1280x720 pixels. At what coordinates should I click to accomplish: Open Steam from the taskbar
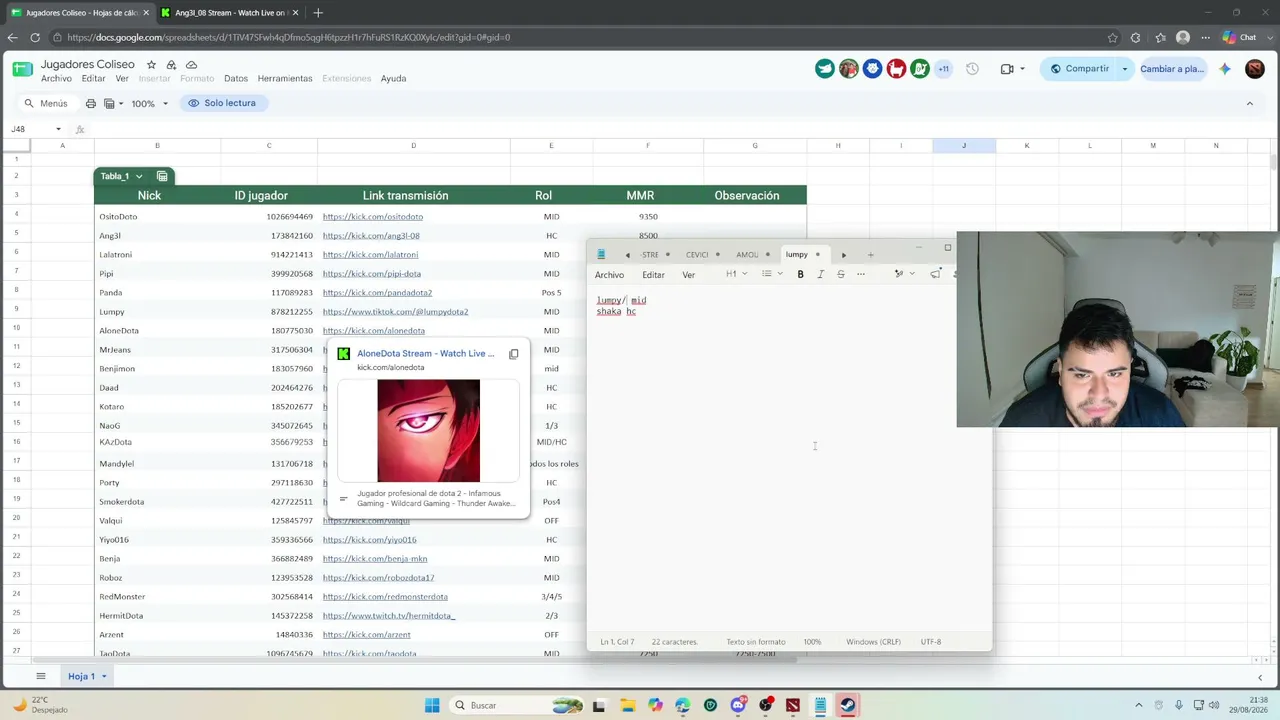coord(847,705)
